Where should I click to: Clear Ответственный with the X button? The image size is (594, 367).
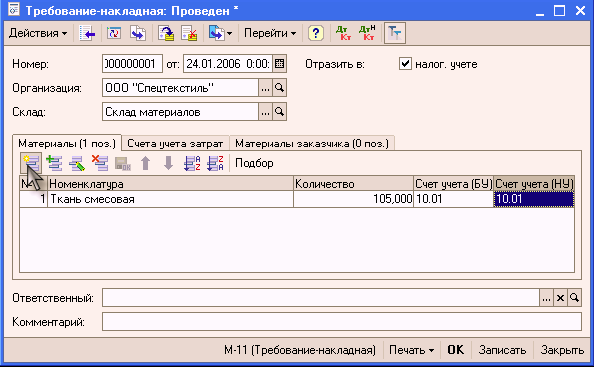coord(560,298)
